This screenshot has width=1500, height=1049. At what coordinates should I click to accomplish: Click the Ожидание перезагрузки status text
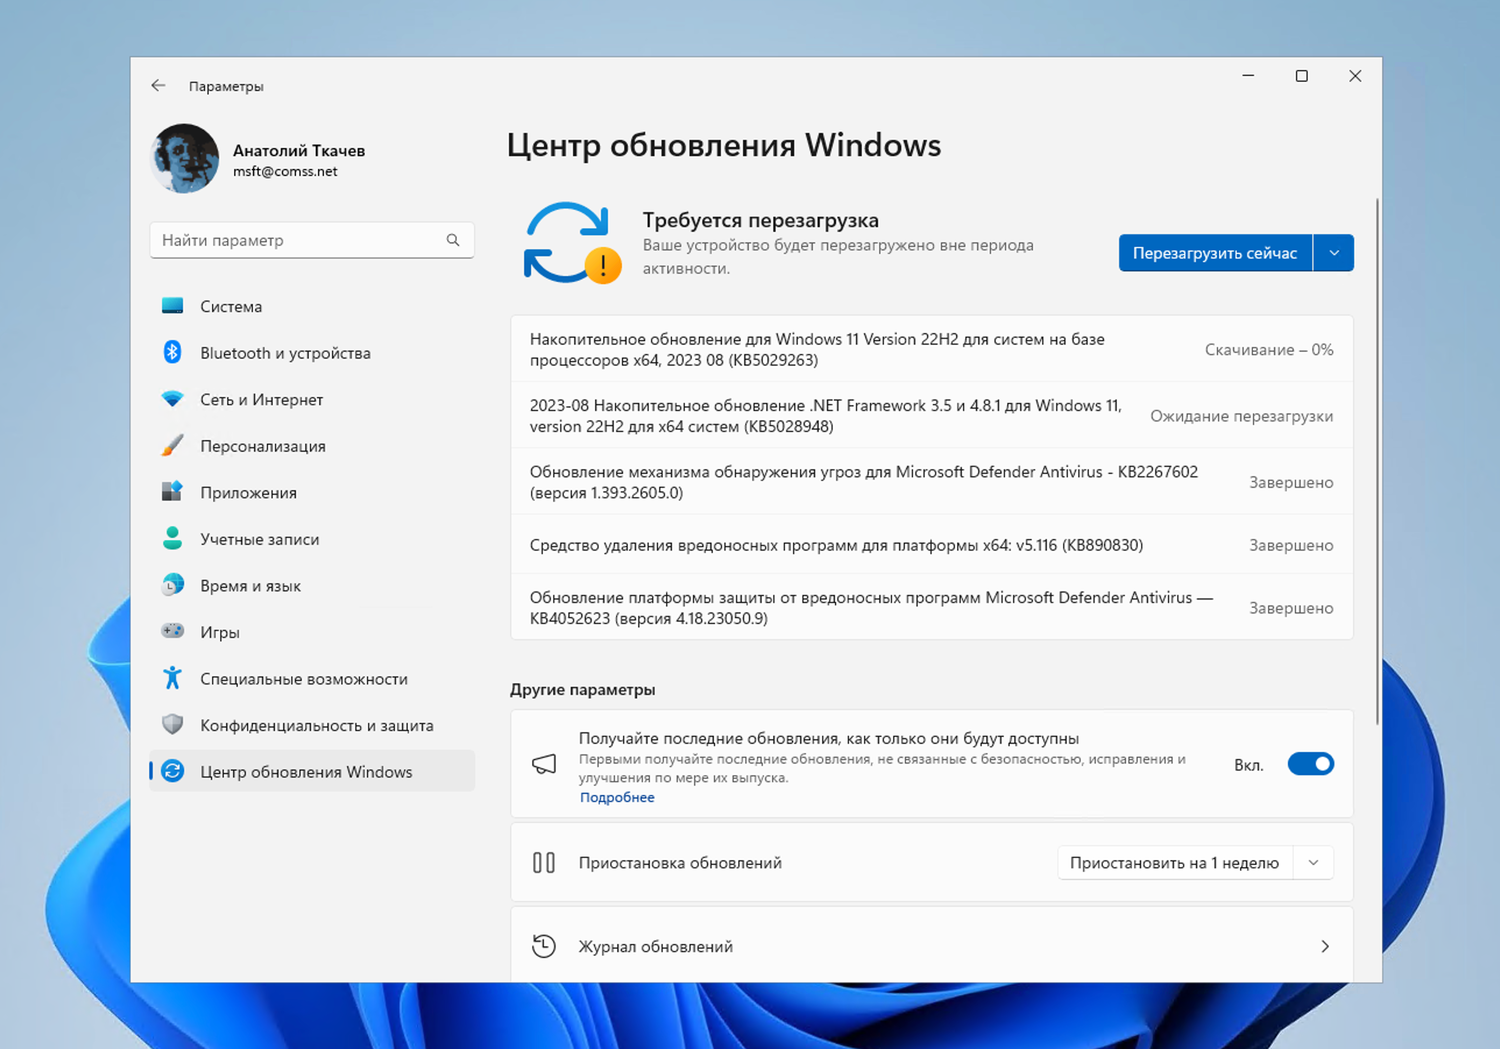(1241, 416)
